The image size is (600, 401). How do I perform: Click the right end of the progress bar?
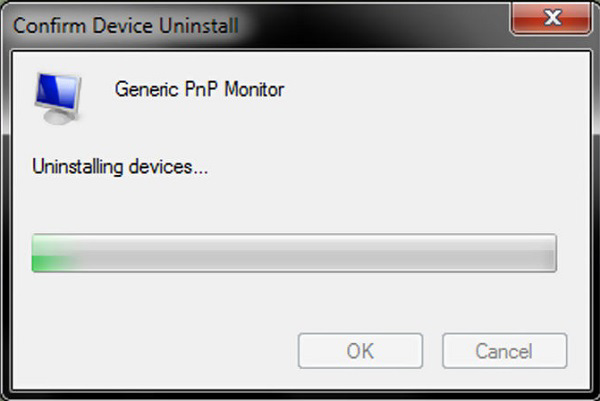(x=546, y=254)
